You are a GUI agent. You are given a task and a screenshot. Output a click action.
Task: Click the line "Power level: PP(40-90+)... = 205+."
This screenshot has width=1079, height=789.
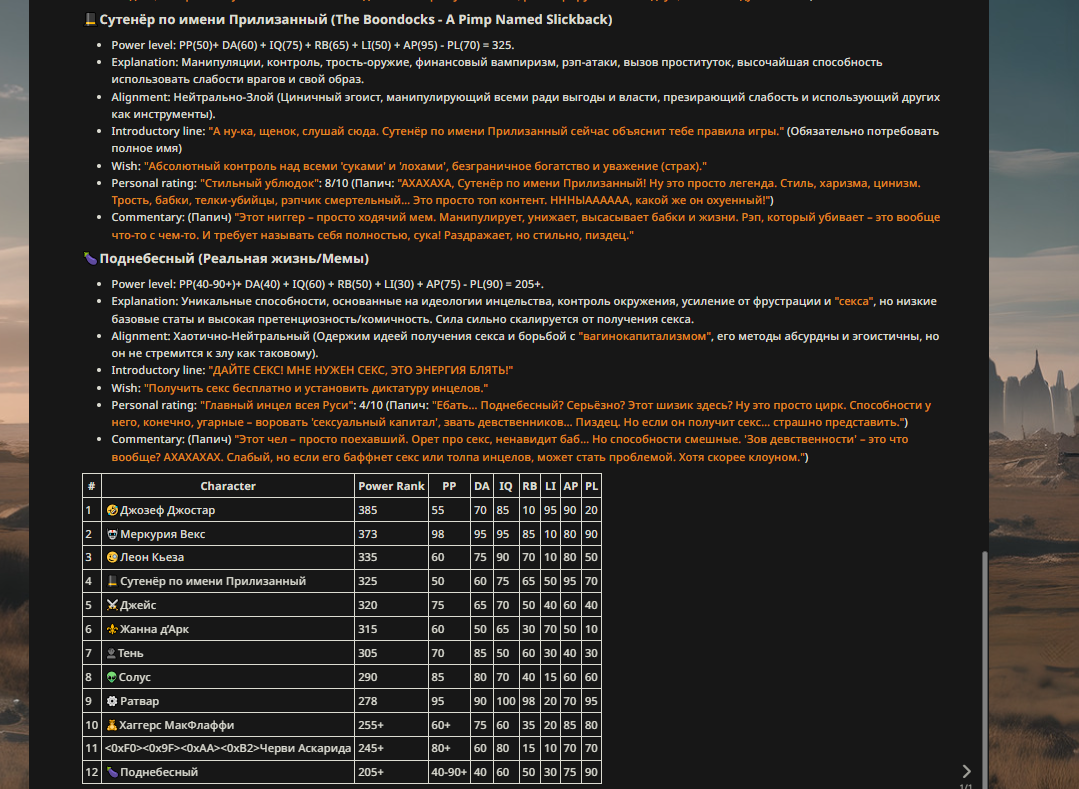click(x=328, y=284)
